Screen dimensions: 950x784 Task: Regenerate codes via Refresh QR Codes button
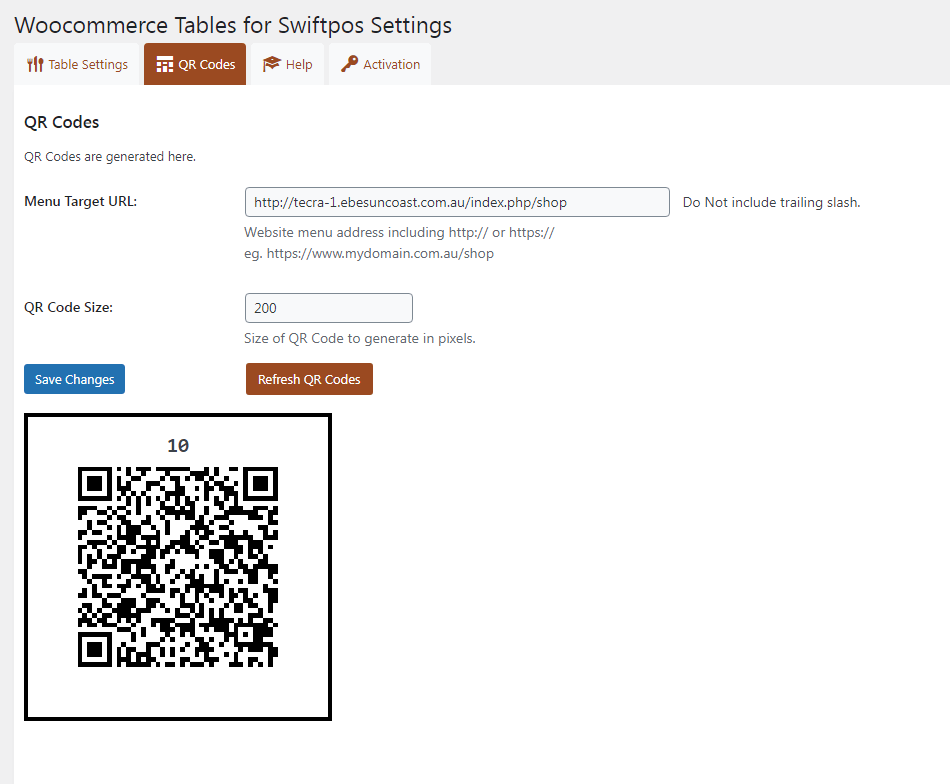(x=309, y=379)
